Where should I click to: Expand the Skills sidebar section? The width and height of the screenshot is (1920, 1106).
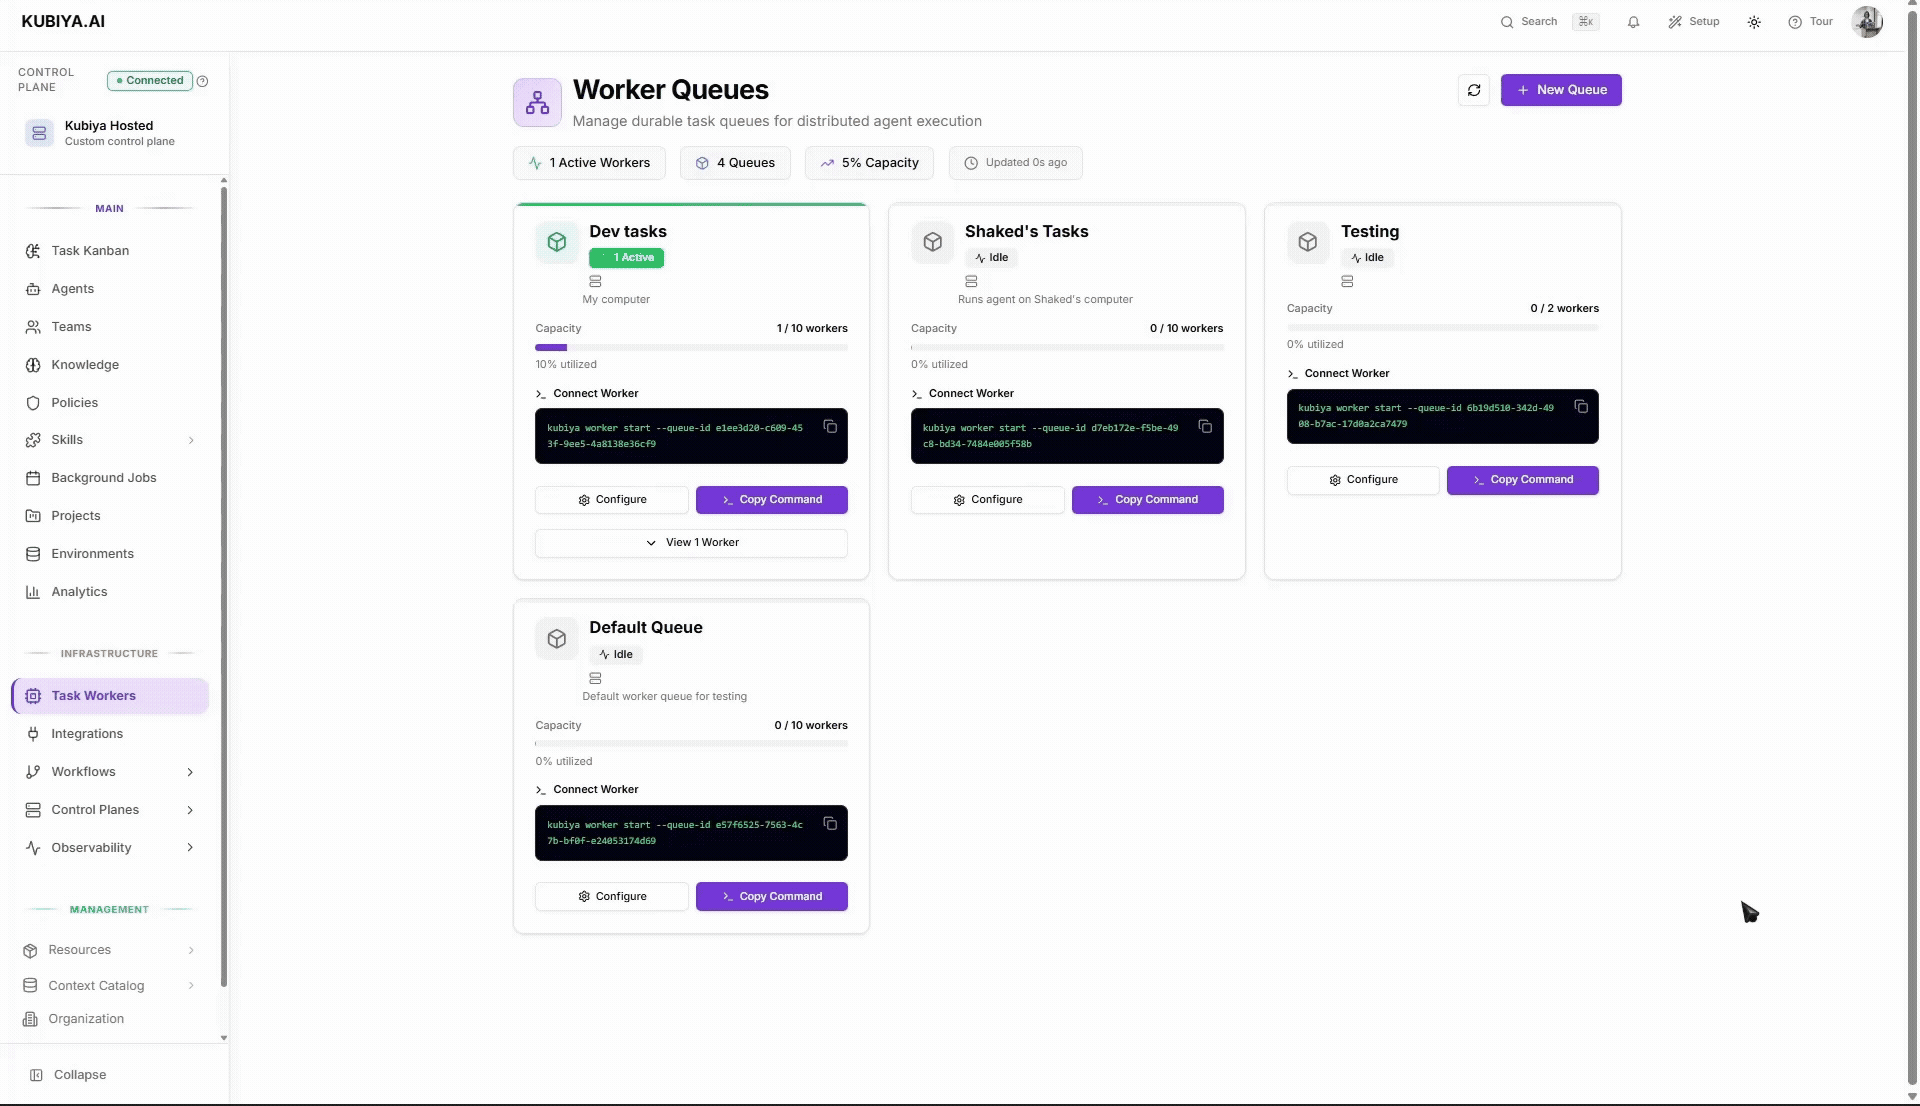pyautogui.click(x=108, y=440)
